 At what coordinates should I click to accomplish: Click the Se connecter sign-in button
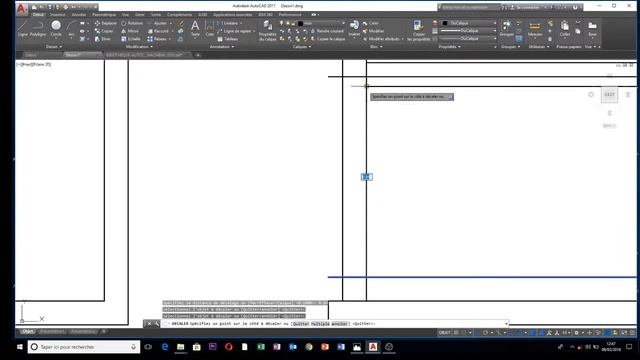tap(524, 7)
